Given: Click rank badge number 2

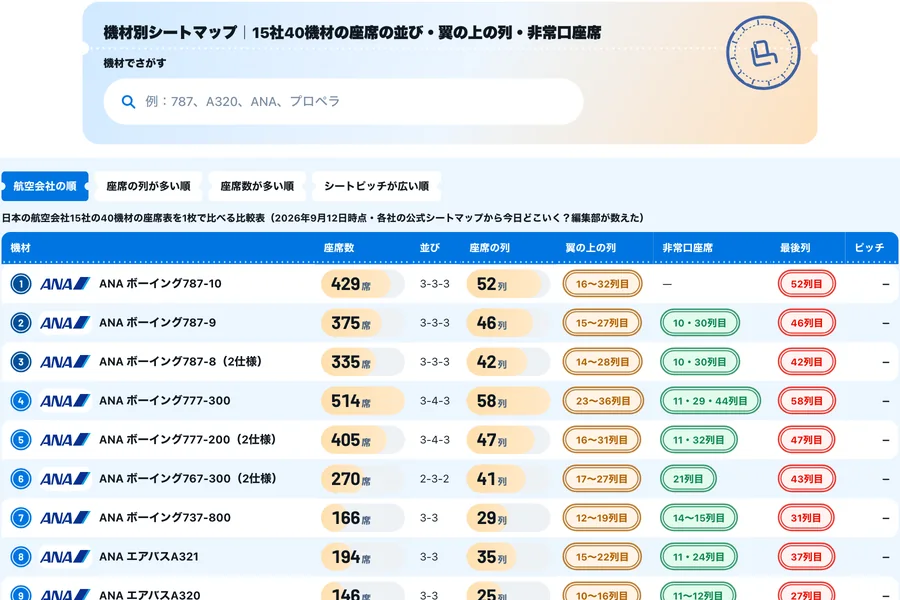Looking at the screenshot, I should (21, 323).
